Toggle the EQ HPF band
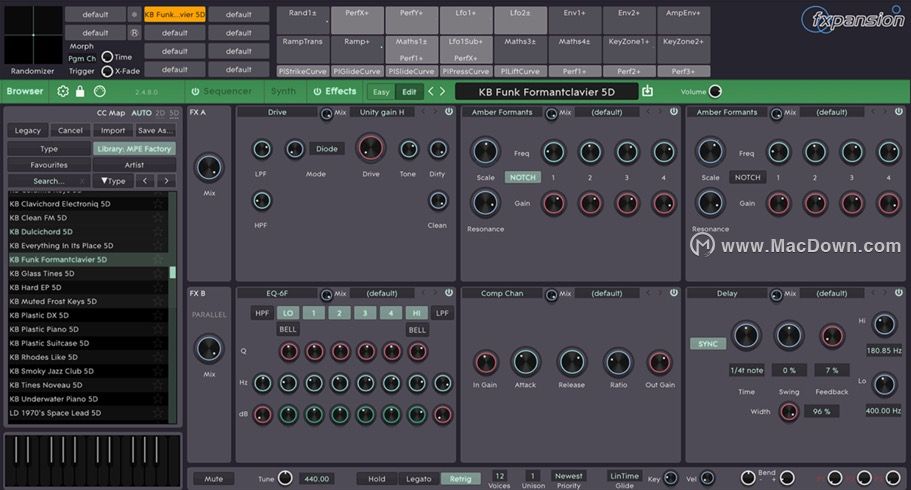This screenshot has height=490, width=911. coord(262,313)
